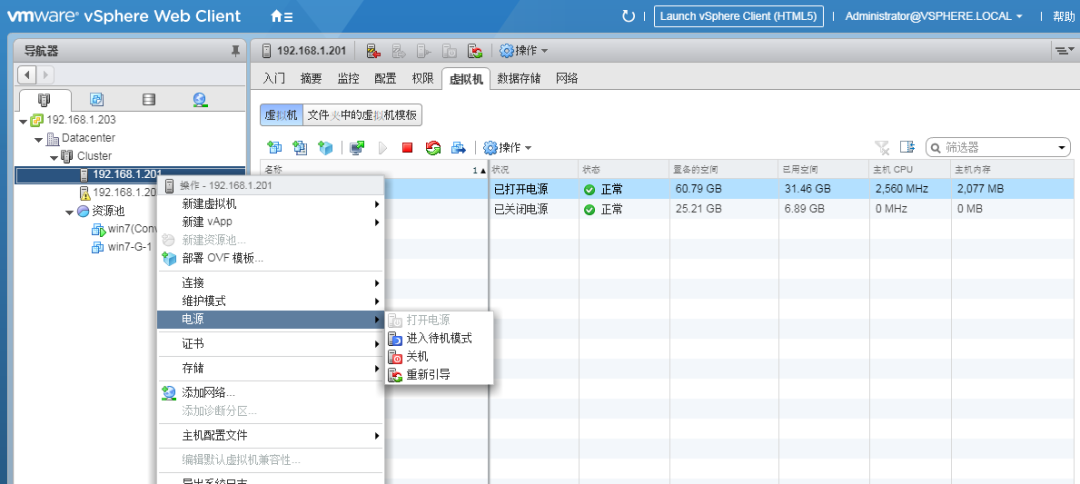Click the clear filter funnel icon
1080x484 pixels.
pyautogui.click(x=882, y=147)
